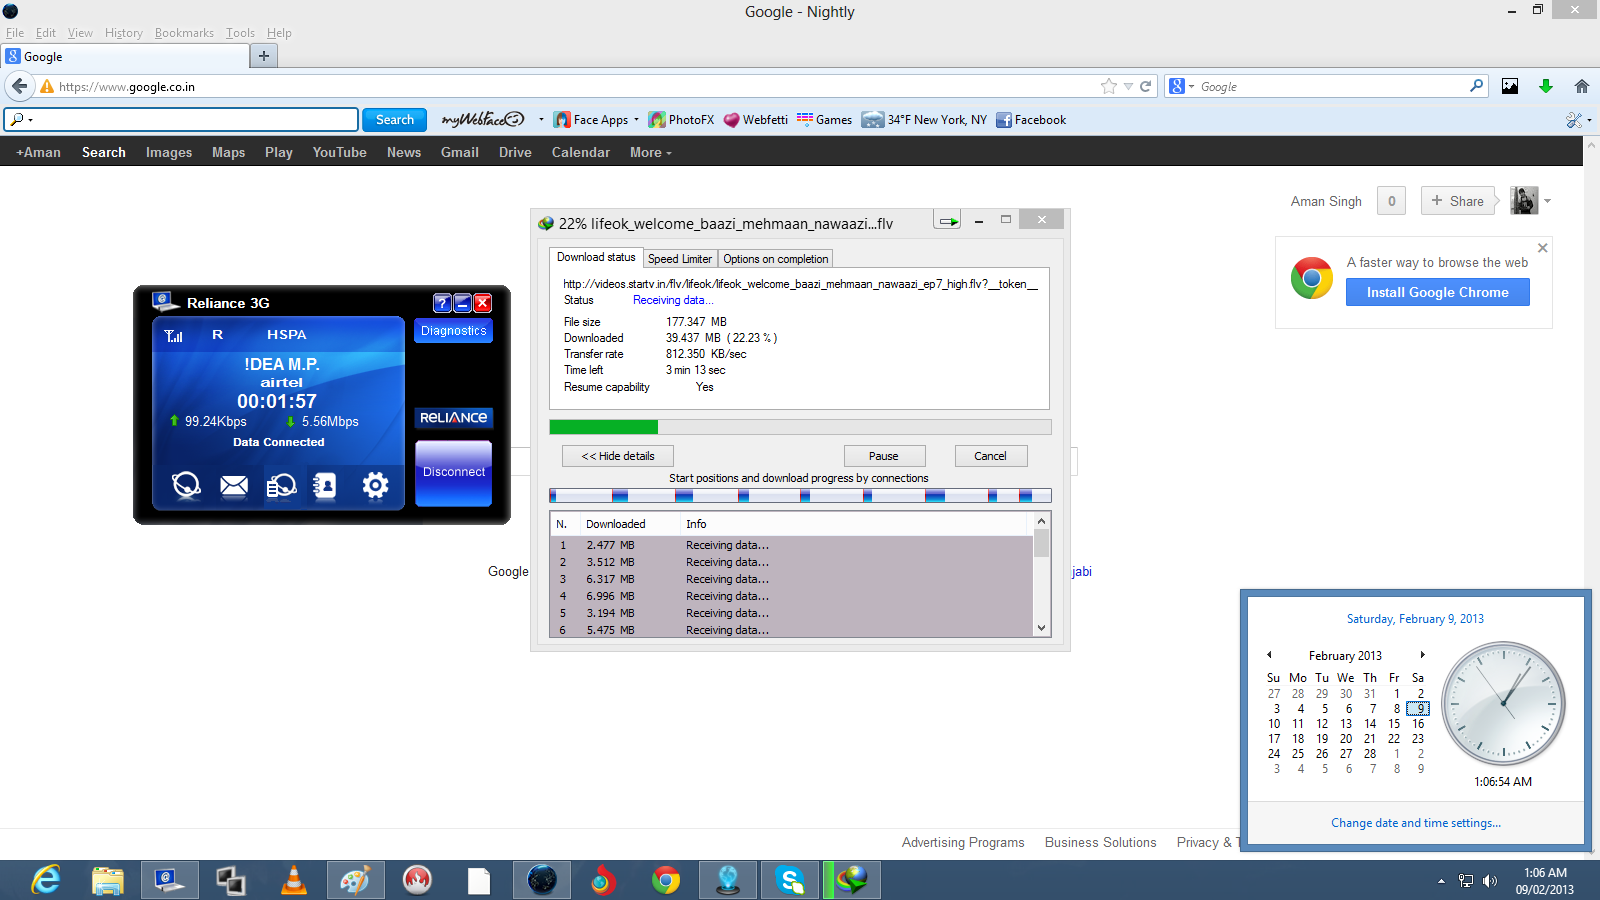Cancel the download
The width and height of the screenshot is (1600, 900).
point(991,456)
